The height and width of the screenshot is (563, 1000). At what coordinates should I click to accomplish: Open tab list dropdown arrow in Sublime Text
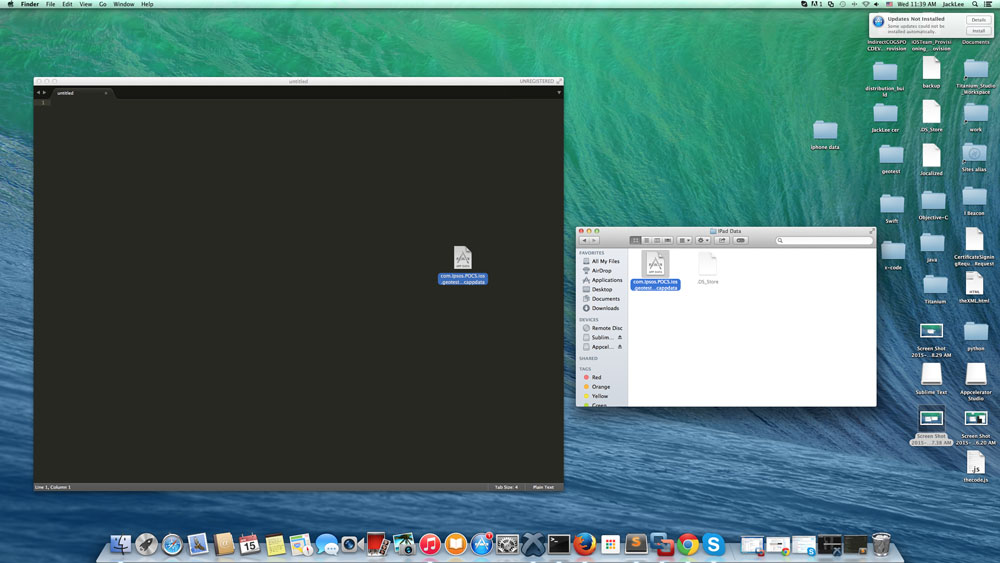point(559,93)
